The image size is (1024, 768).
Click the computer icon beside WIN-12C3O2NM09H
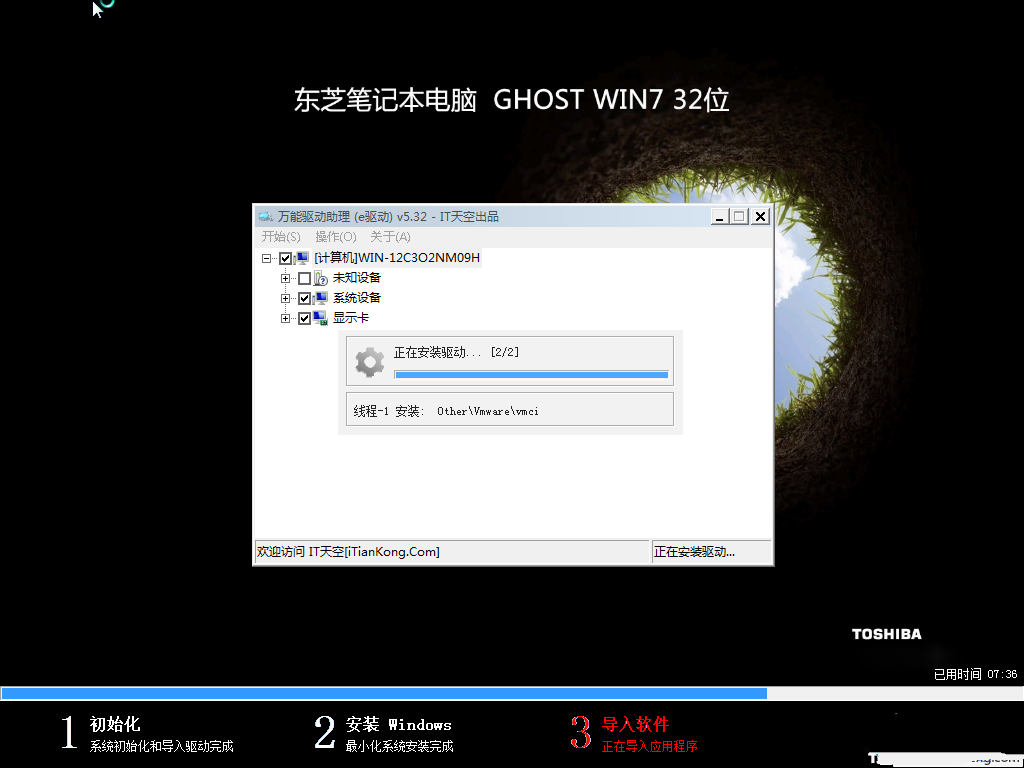302,258
